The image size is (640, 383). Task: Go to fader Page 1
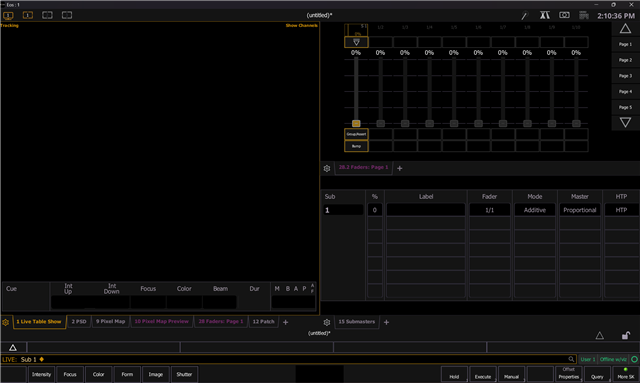click(x=625, y=44)
